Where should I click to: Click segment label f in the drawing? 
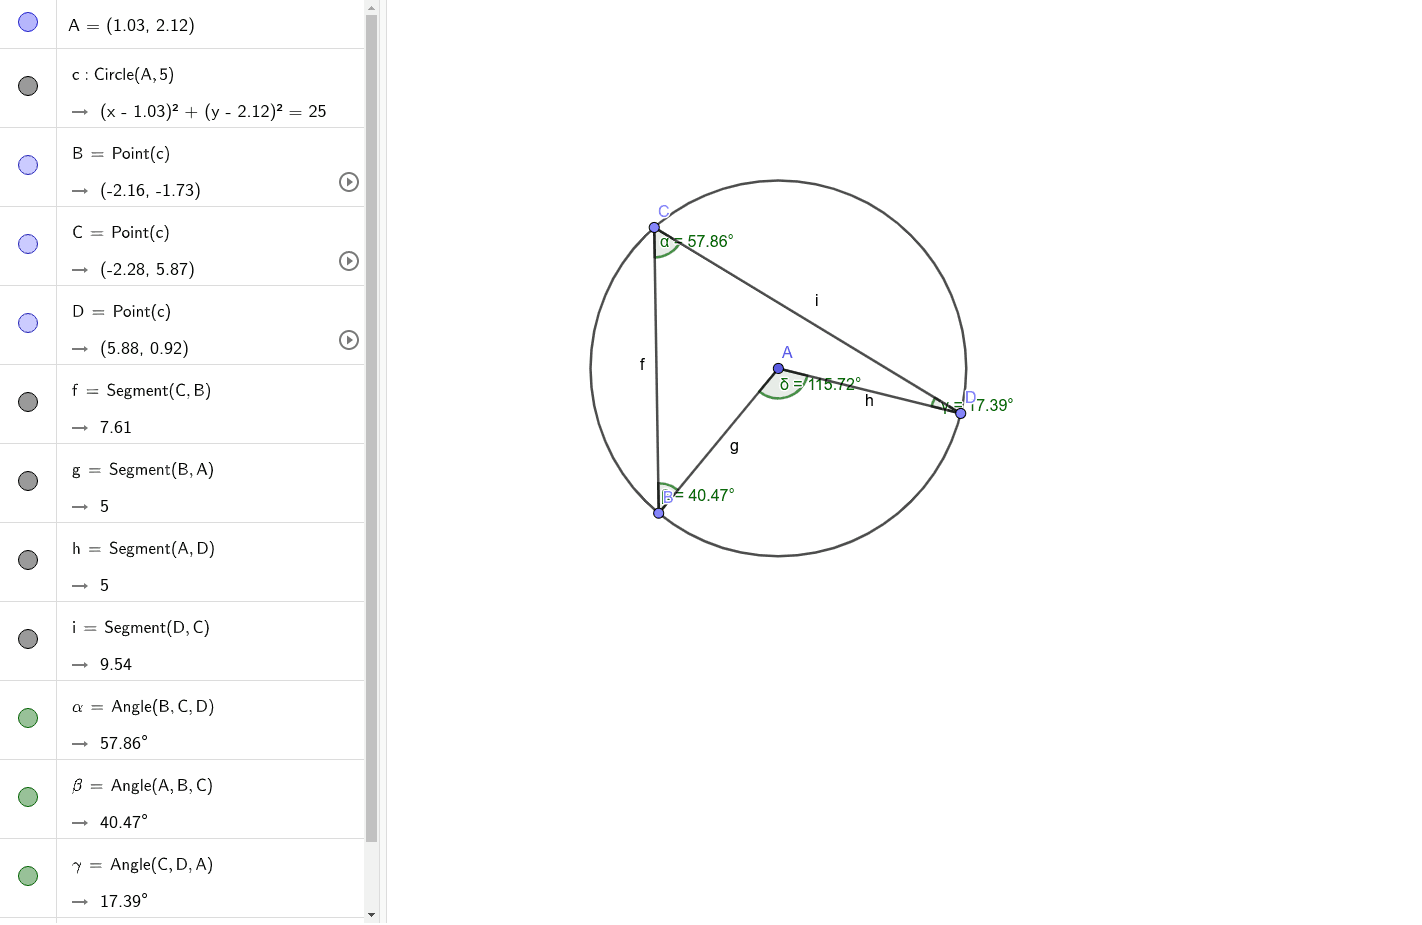tap(642, 364)
